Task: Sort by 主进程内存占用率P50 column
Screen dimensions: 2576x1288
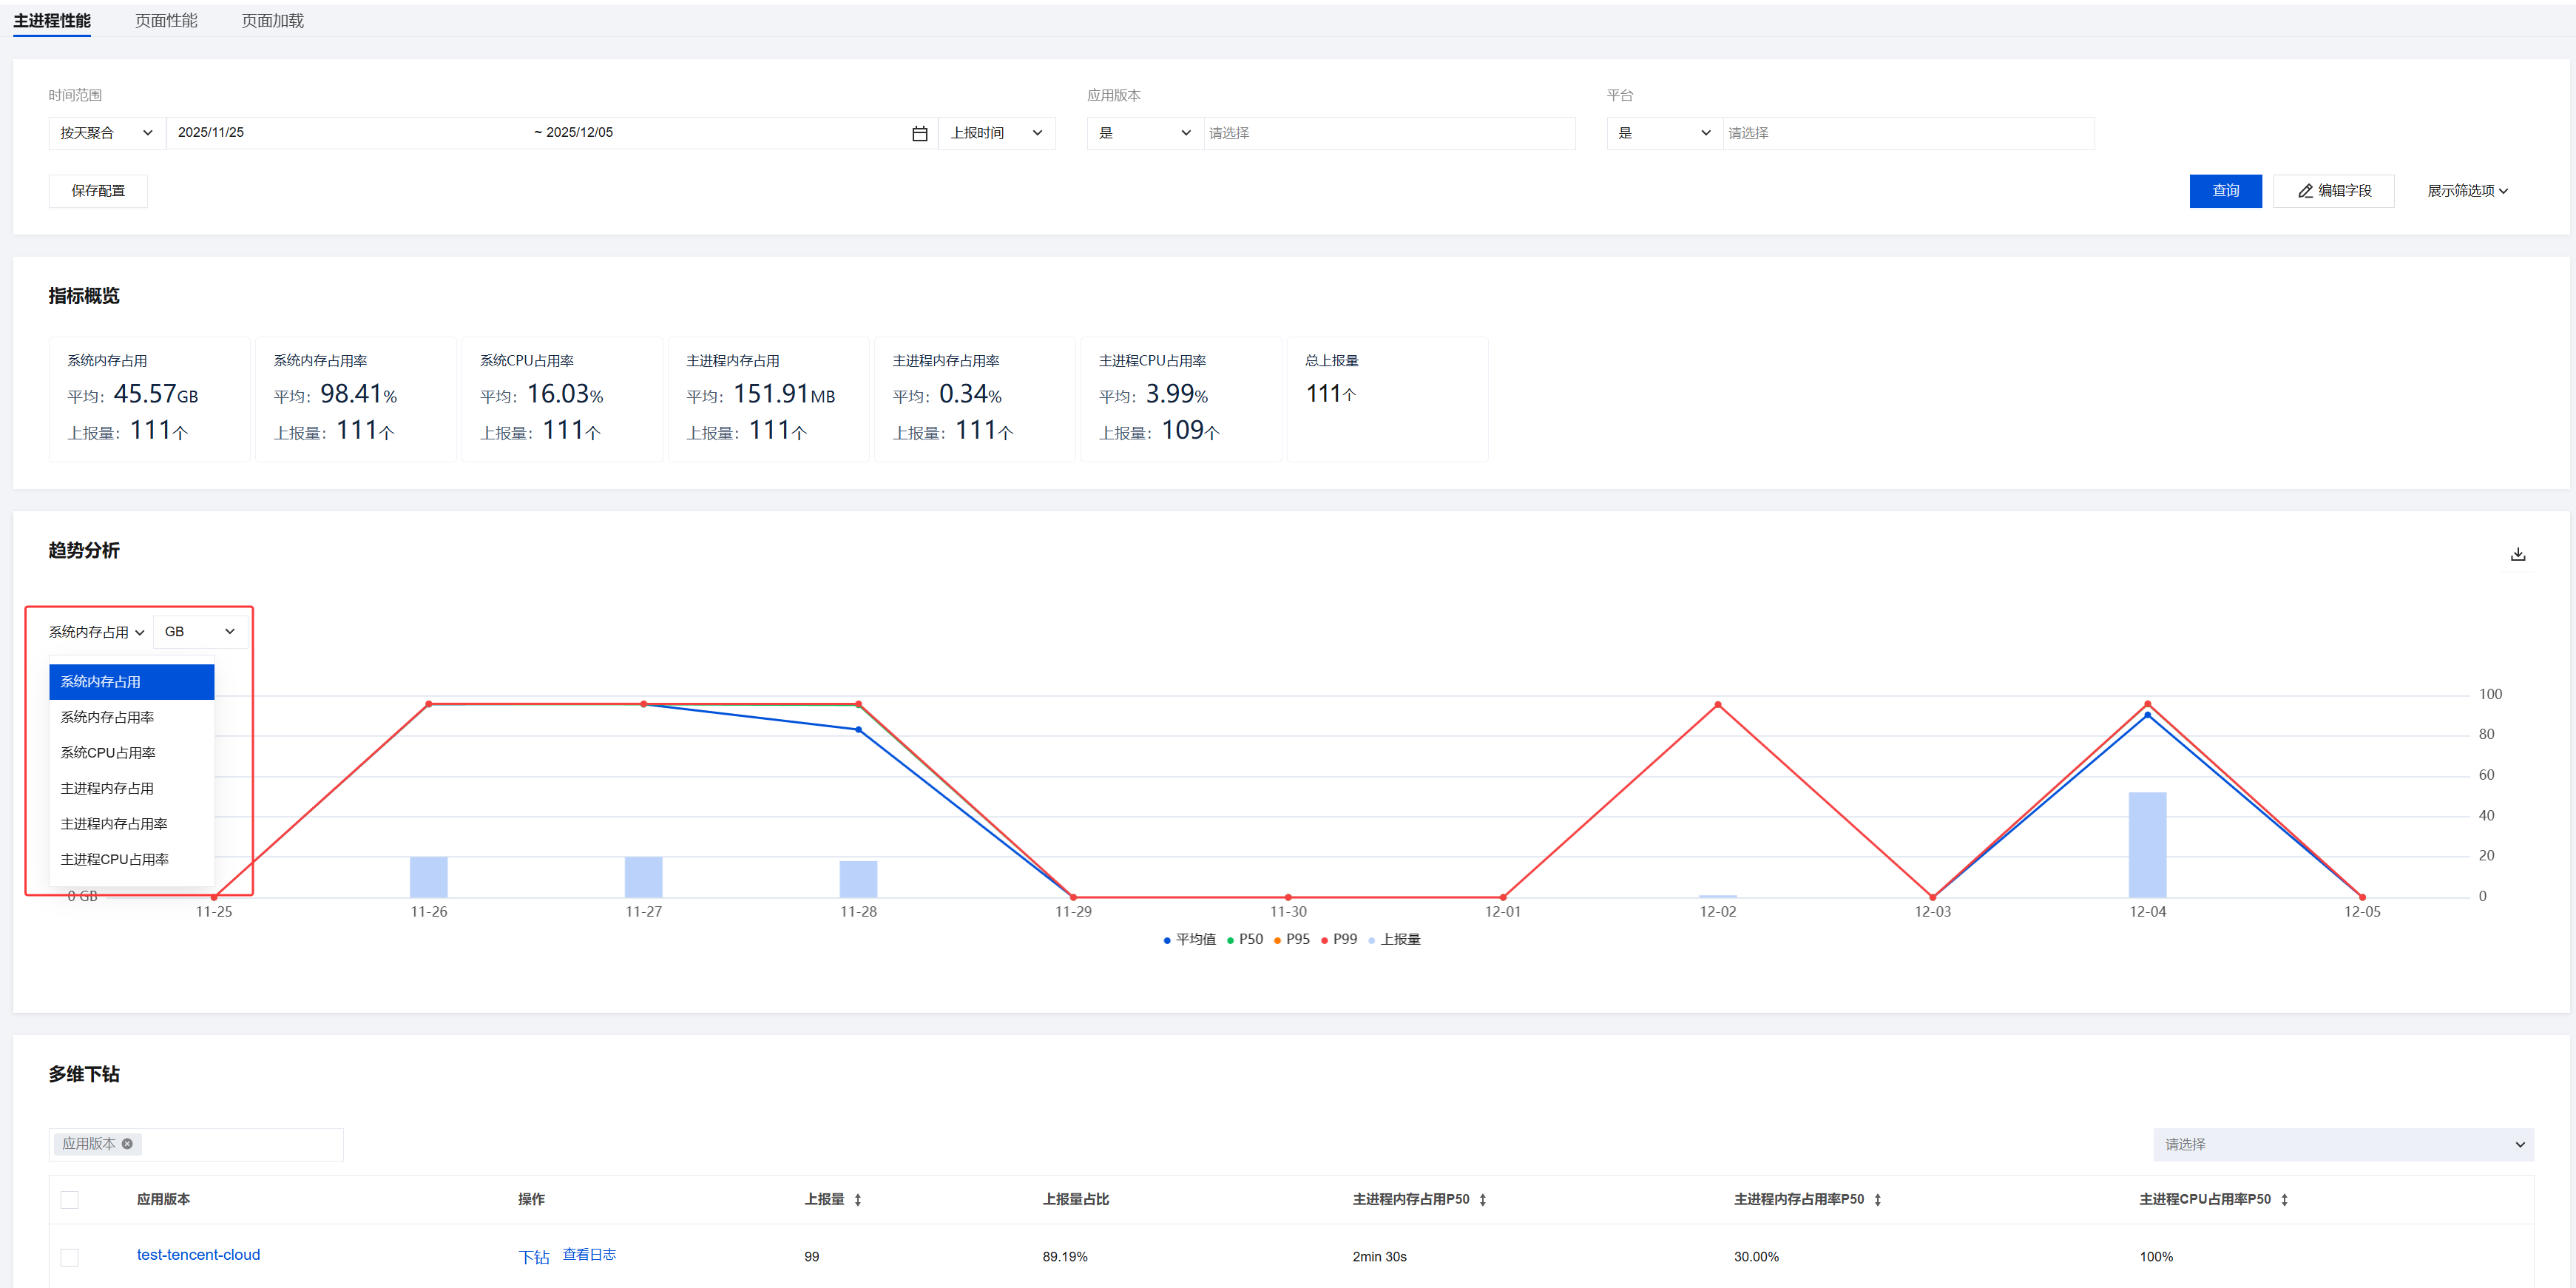Action: click(1877, 1199)
